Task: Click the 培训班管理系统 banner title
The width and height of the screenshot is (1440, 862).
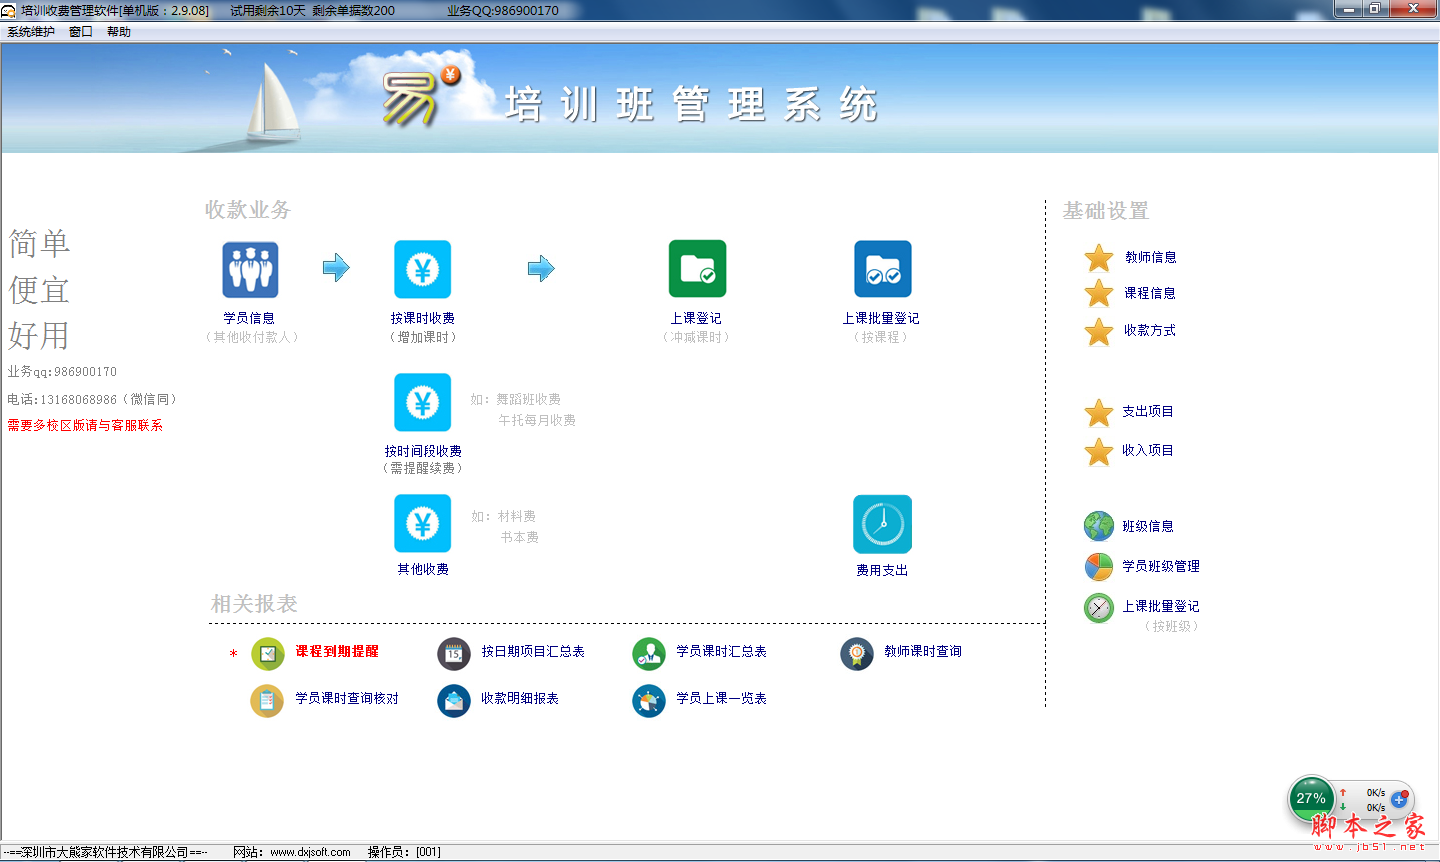Action: (x=691, y=104)
